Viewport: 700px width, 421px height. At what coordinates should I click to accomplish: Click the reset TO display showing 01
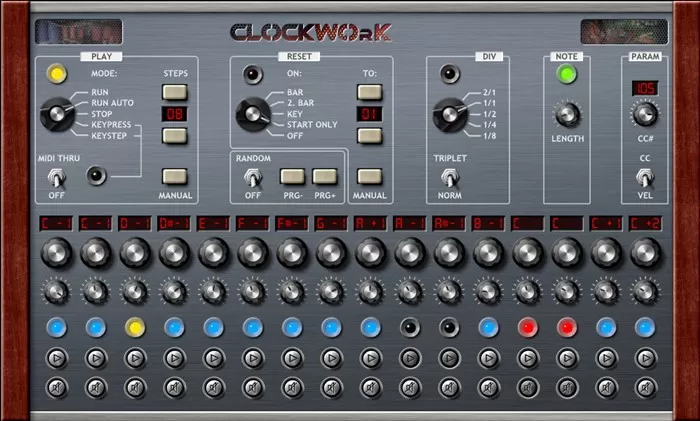tap(370, 114)
